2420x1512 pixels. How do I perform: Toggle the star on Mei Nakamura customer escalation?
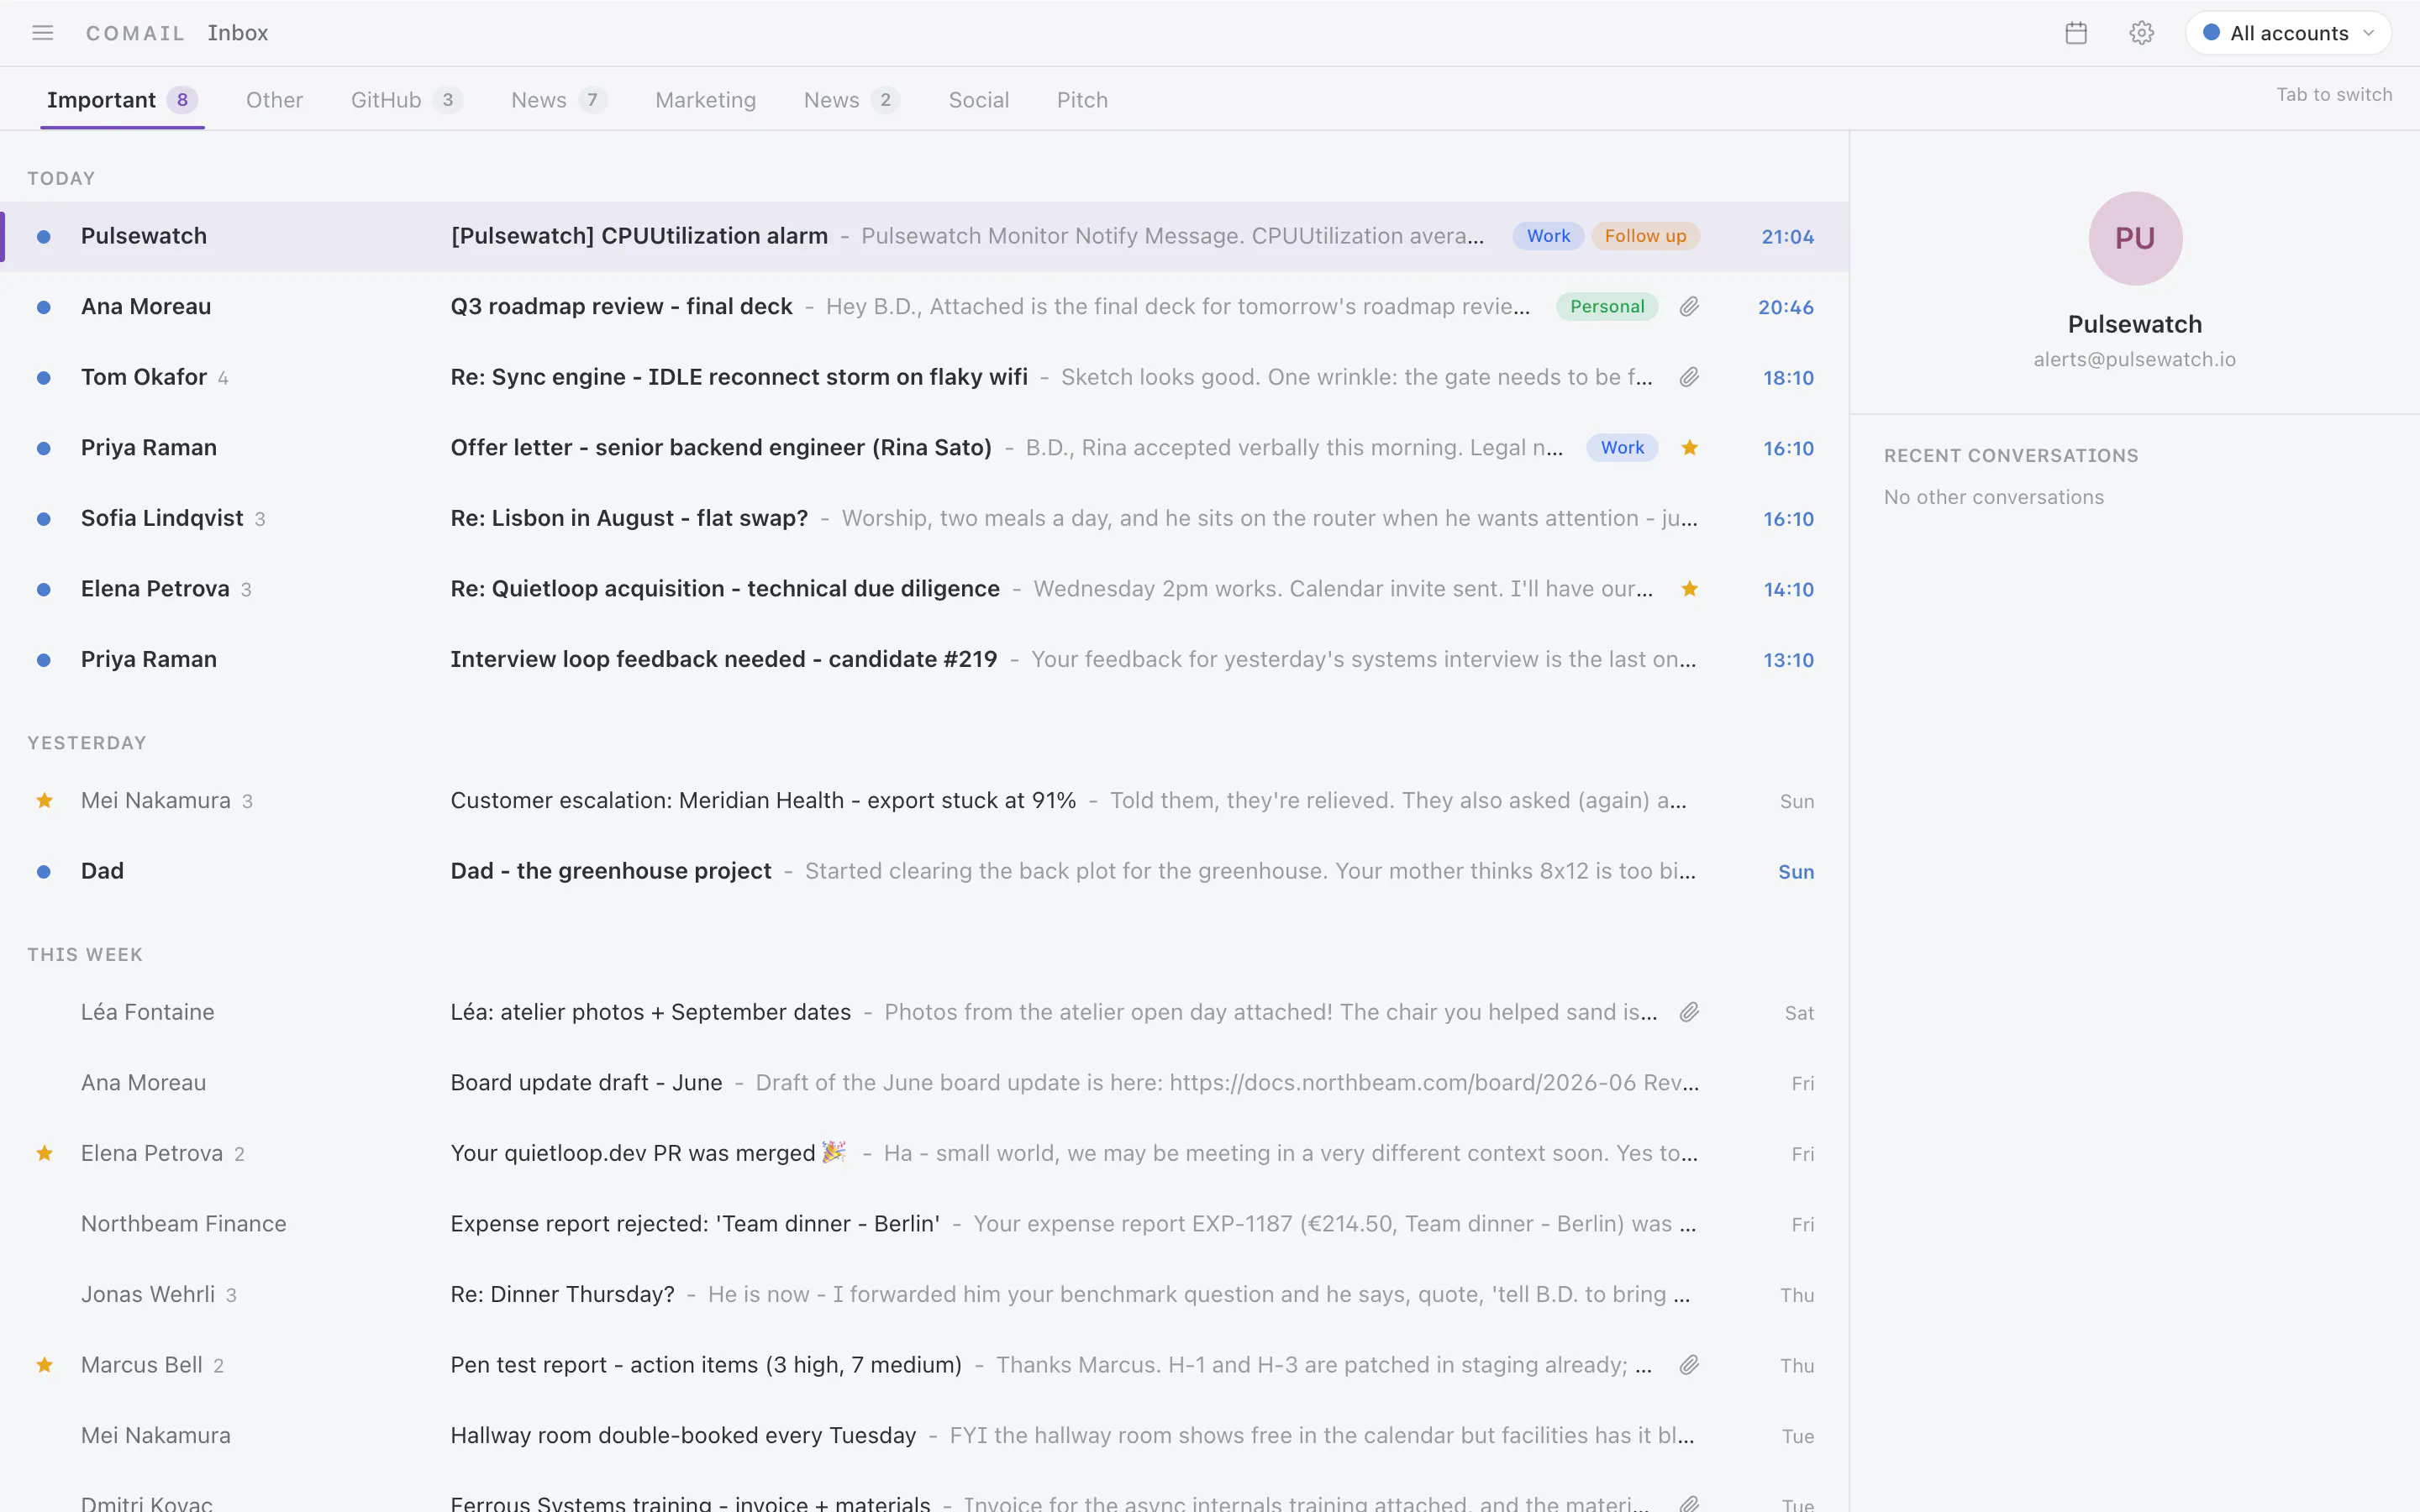44,800
